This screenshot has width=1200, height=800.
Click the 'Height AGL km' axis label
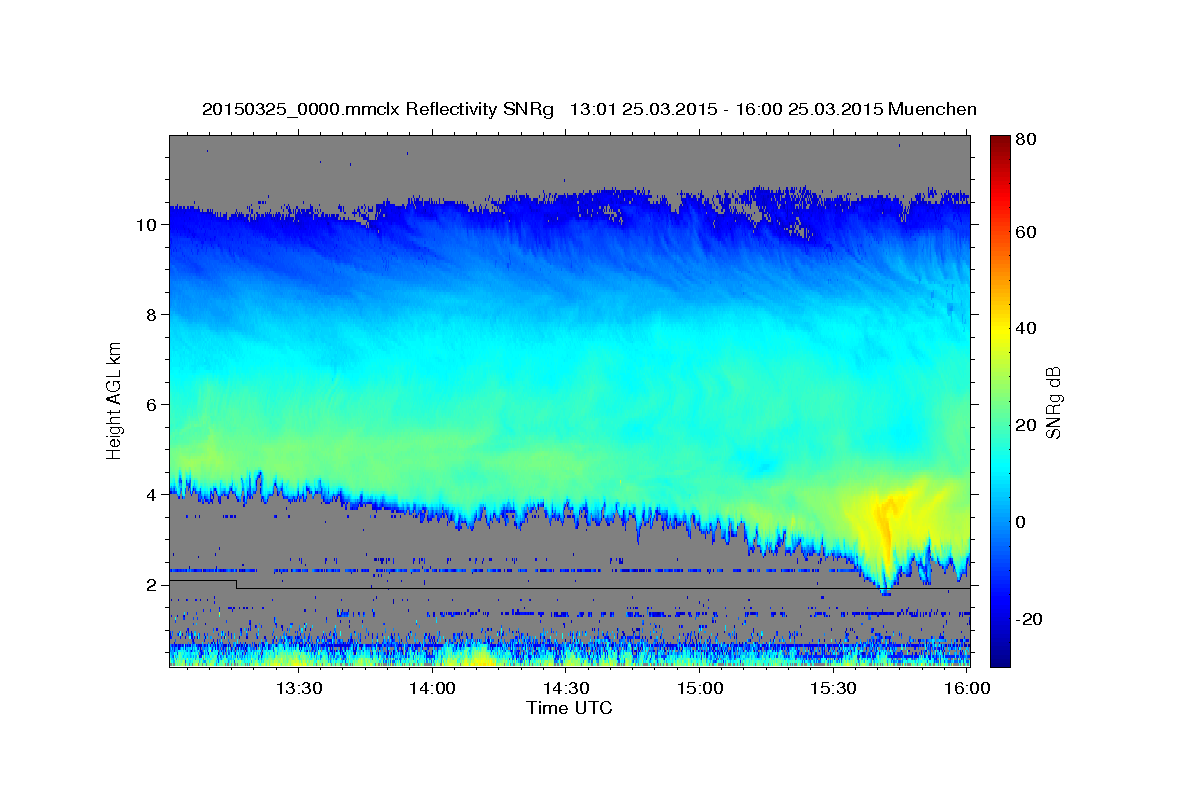114,400
